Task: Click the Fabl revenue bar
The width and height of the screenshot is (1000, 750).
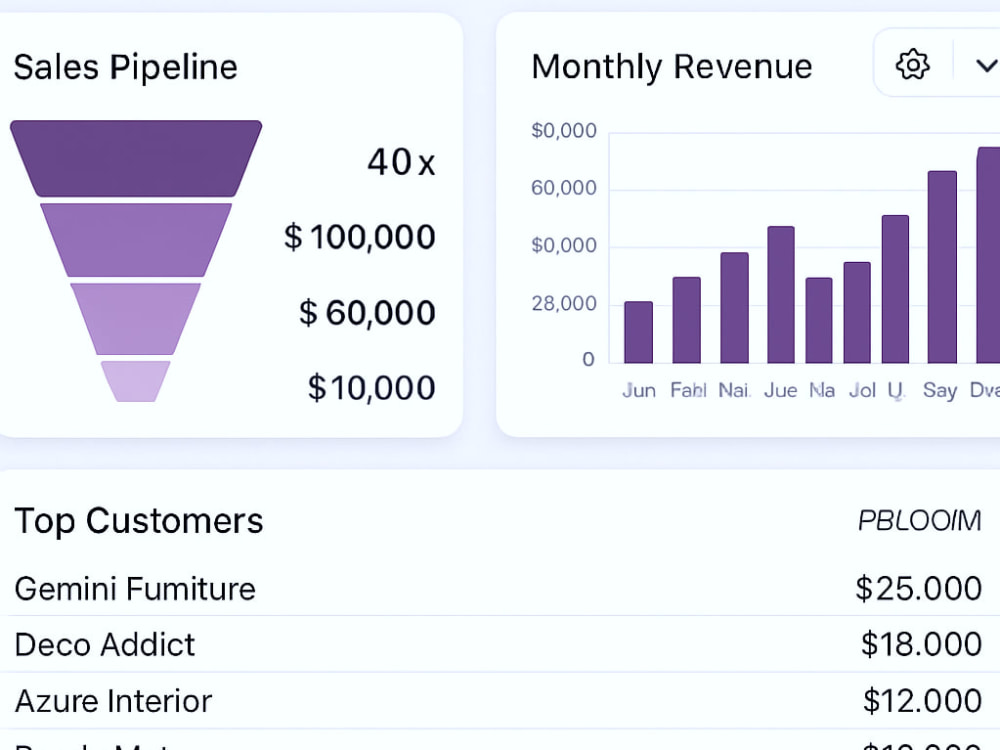Action: [x=687, y=320]
